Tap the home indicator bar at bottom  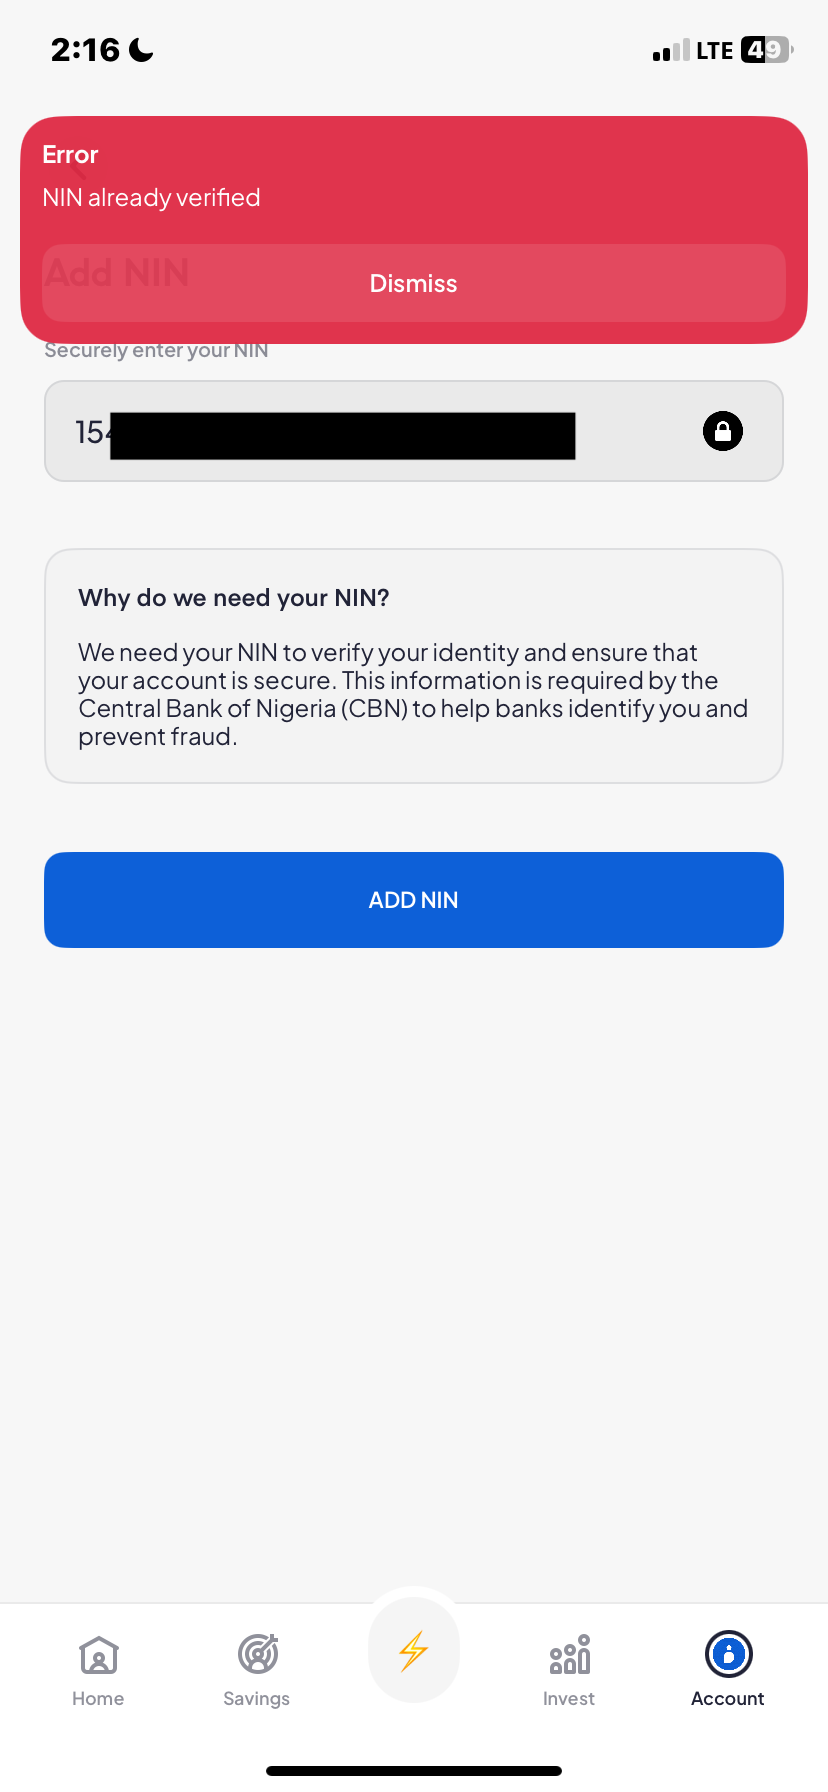pos(414,1771)
